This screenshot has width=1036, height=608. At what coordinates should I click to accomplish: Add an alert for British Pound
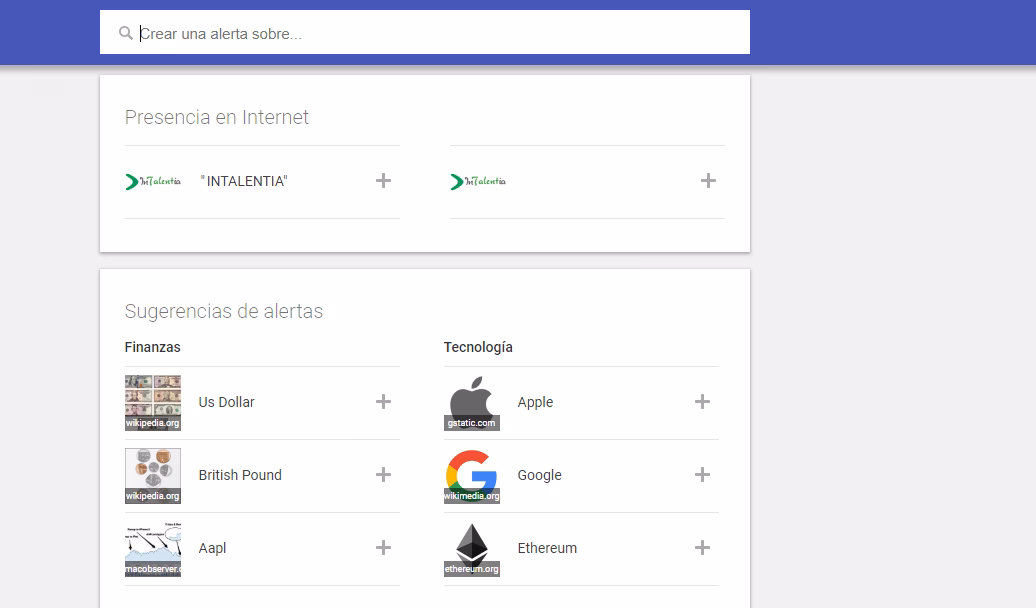click(383, 475)
